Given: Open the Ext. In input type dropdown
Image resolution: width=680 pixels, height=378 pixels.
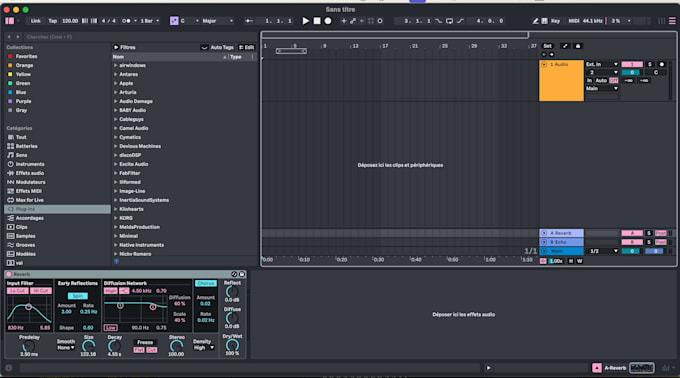Looking at the screenshot, I should (x=602, y=64).
